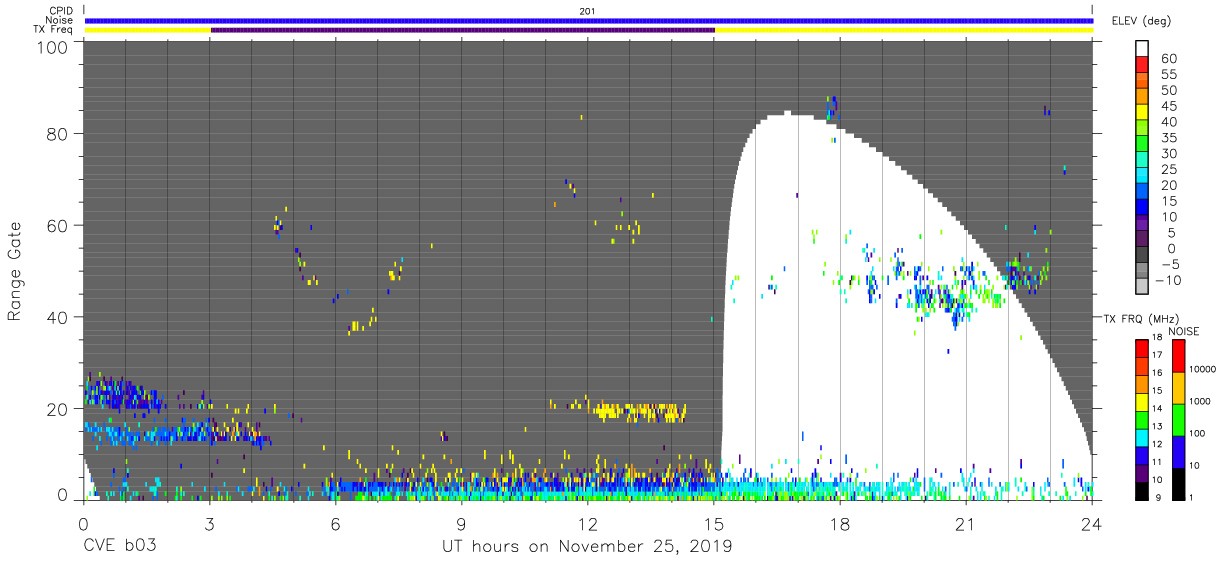Click the blue scatter cluster near gate 23 at 1 UT

pyautogui.click(x=124, y=395)
